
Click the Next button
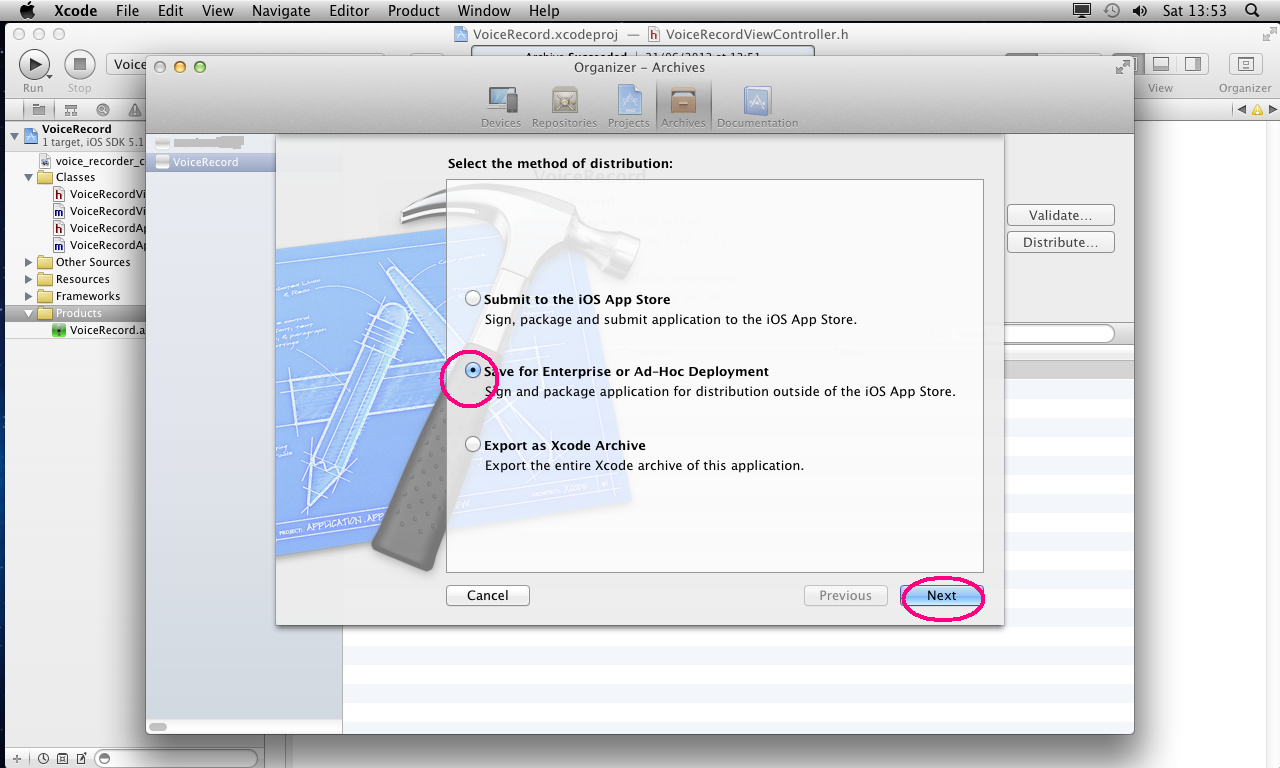click(942, 595)
